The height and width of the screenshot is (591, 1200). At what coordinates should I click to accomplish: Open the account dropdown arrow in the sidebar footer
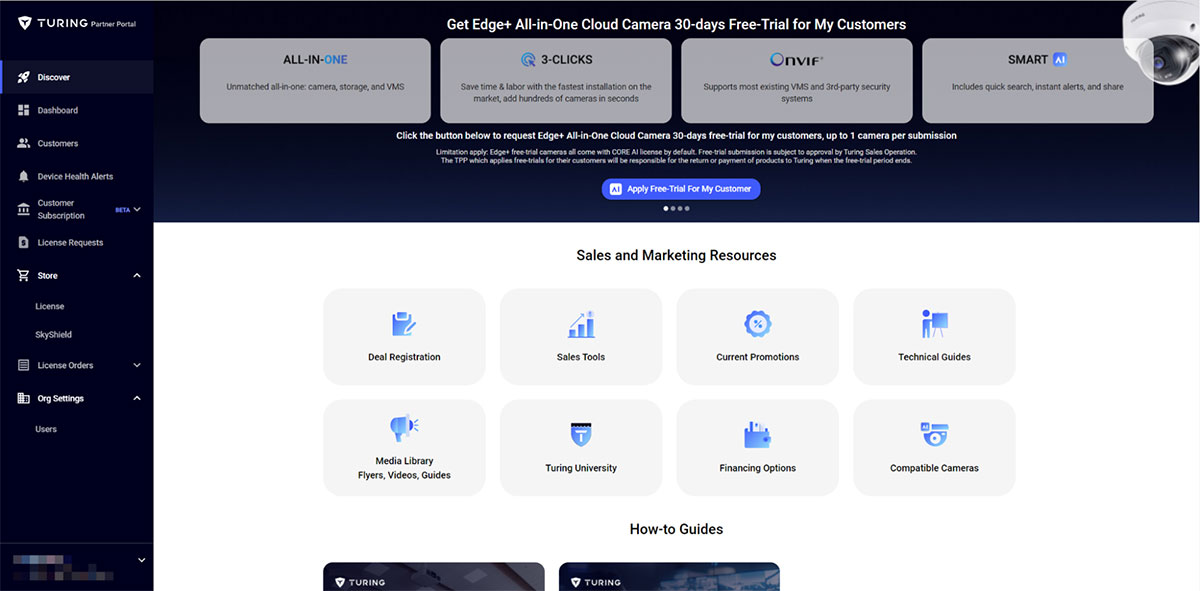click(141, 560)
